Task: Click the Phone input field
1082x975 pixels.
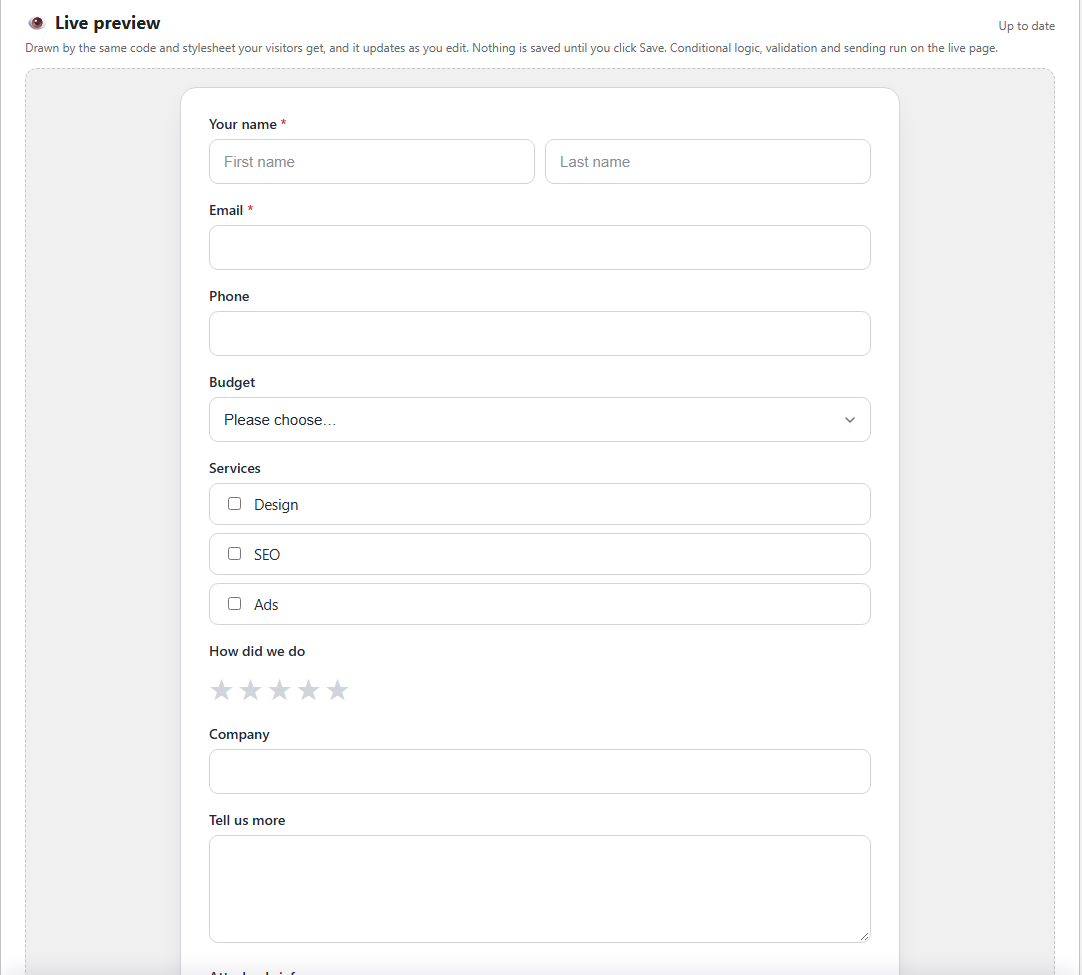Action: coord(540,333)
